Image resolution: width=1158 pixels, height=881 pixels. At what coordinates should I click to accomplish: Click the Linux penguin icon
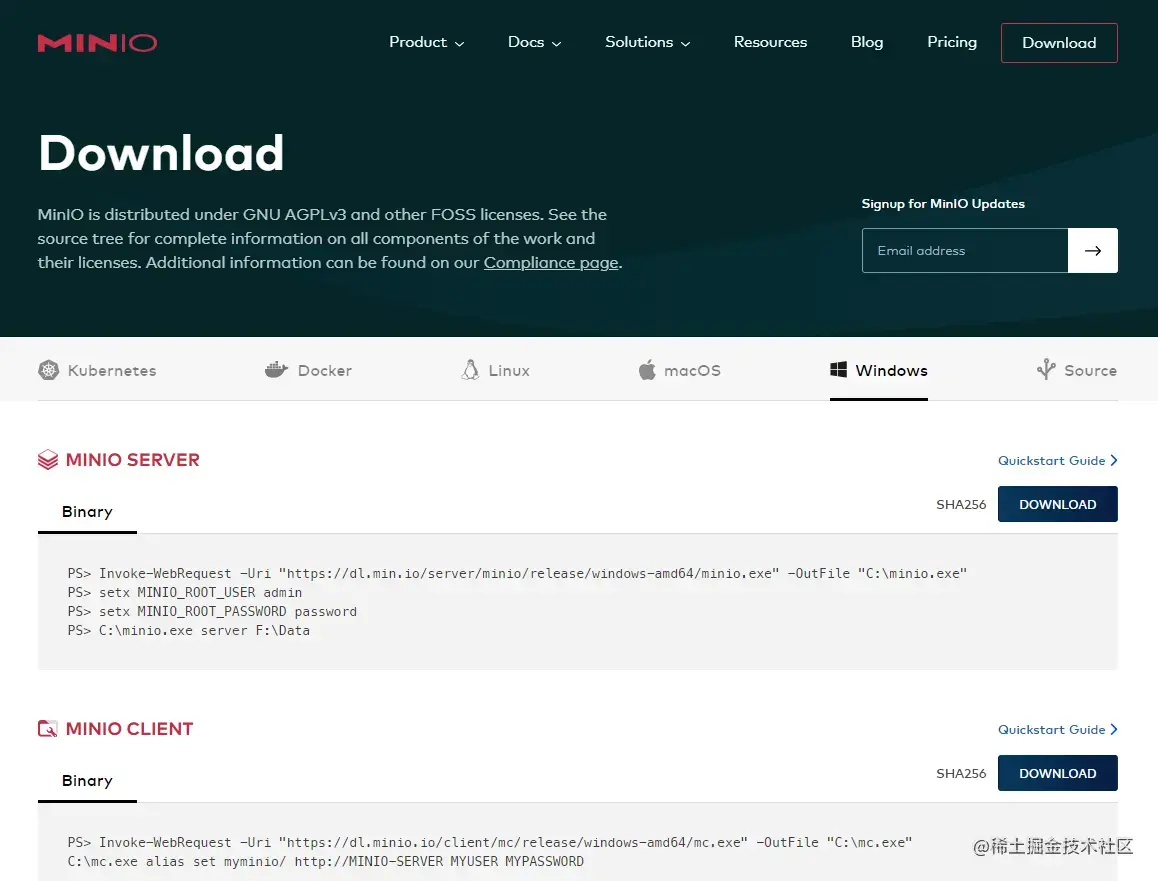470,370
